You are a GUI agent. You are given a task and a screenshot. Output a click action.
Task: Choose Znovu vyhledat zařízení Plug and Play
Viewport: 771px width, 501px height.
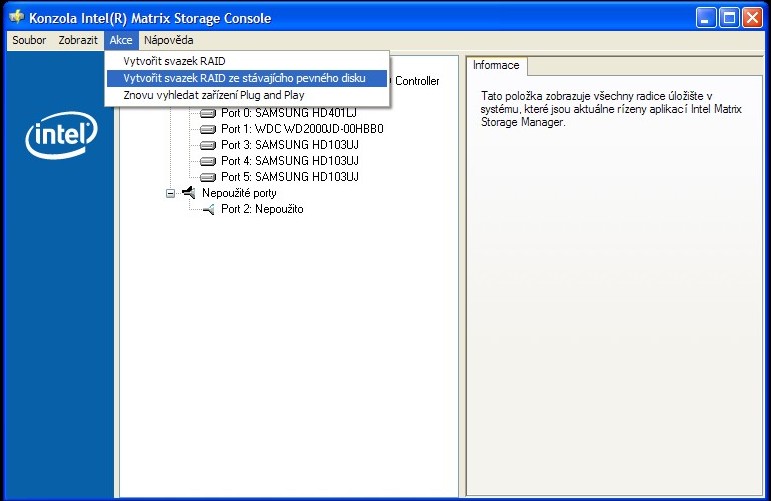(213, 95)
